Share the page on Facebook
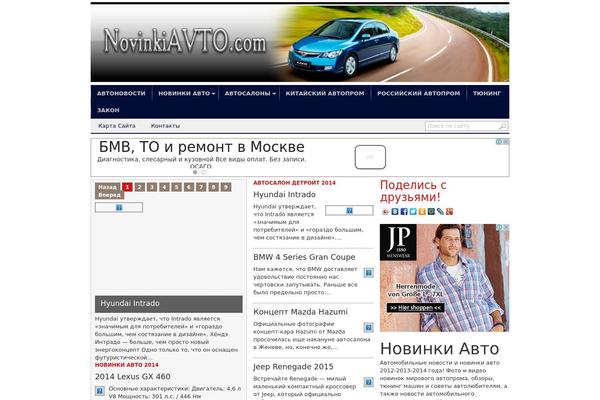The image size is (600, 400). click(x=404, y=211)
